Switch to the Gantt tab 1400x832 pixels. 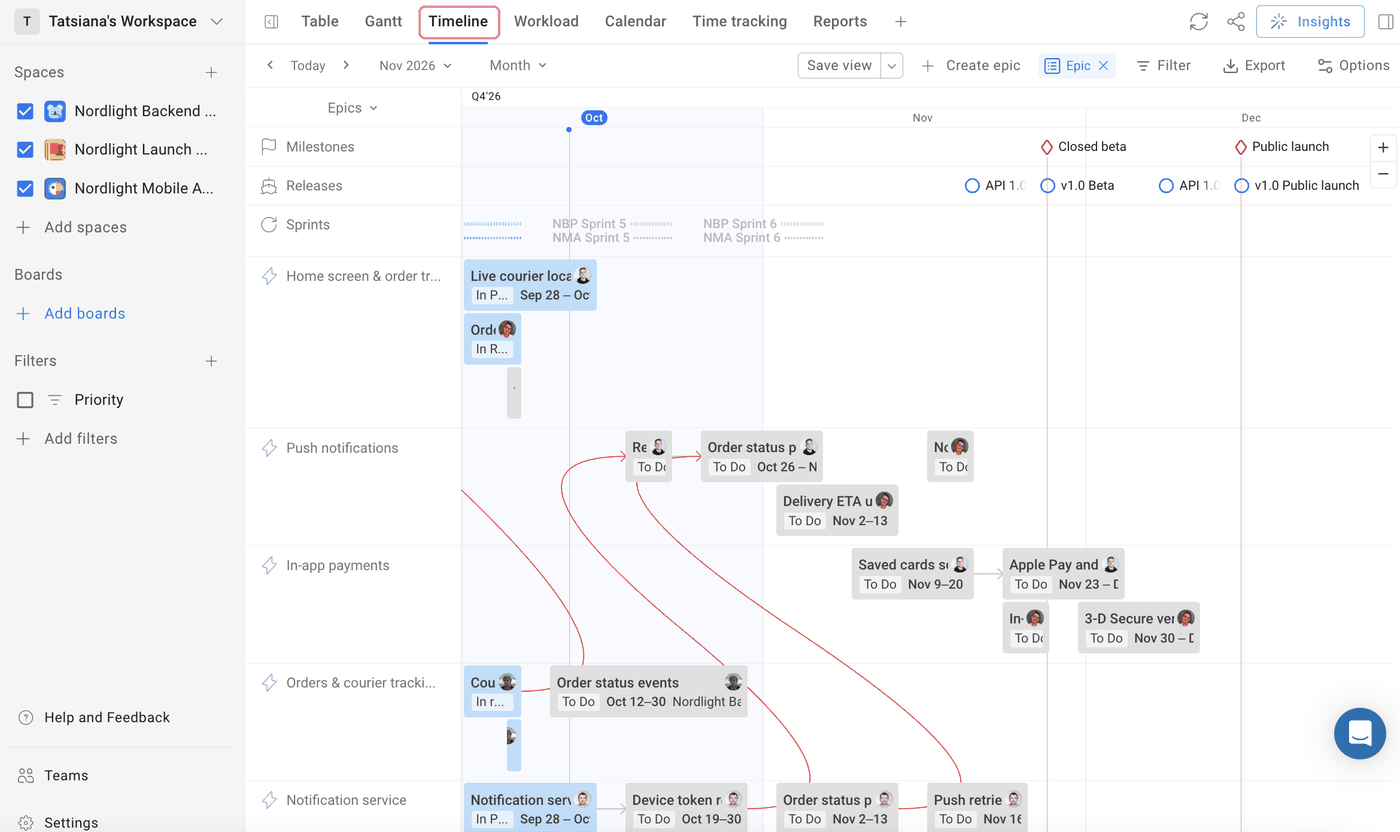[x=383, y=21]
